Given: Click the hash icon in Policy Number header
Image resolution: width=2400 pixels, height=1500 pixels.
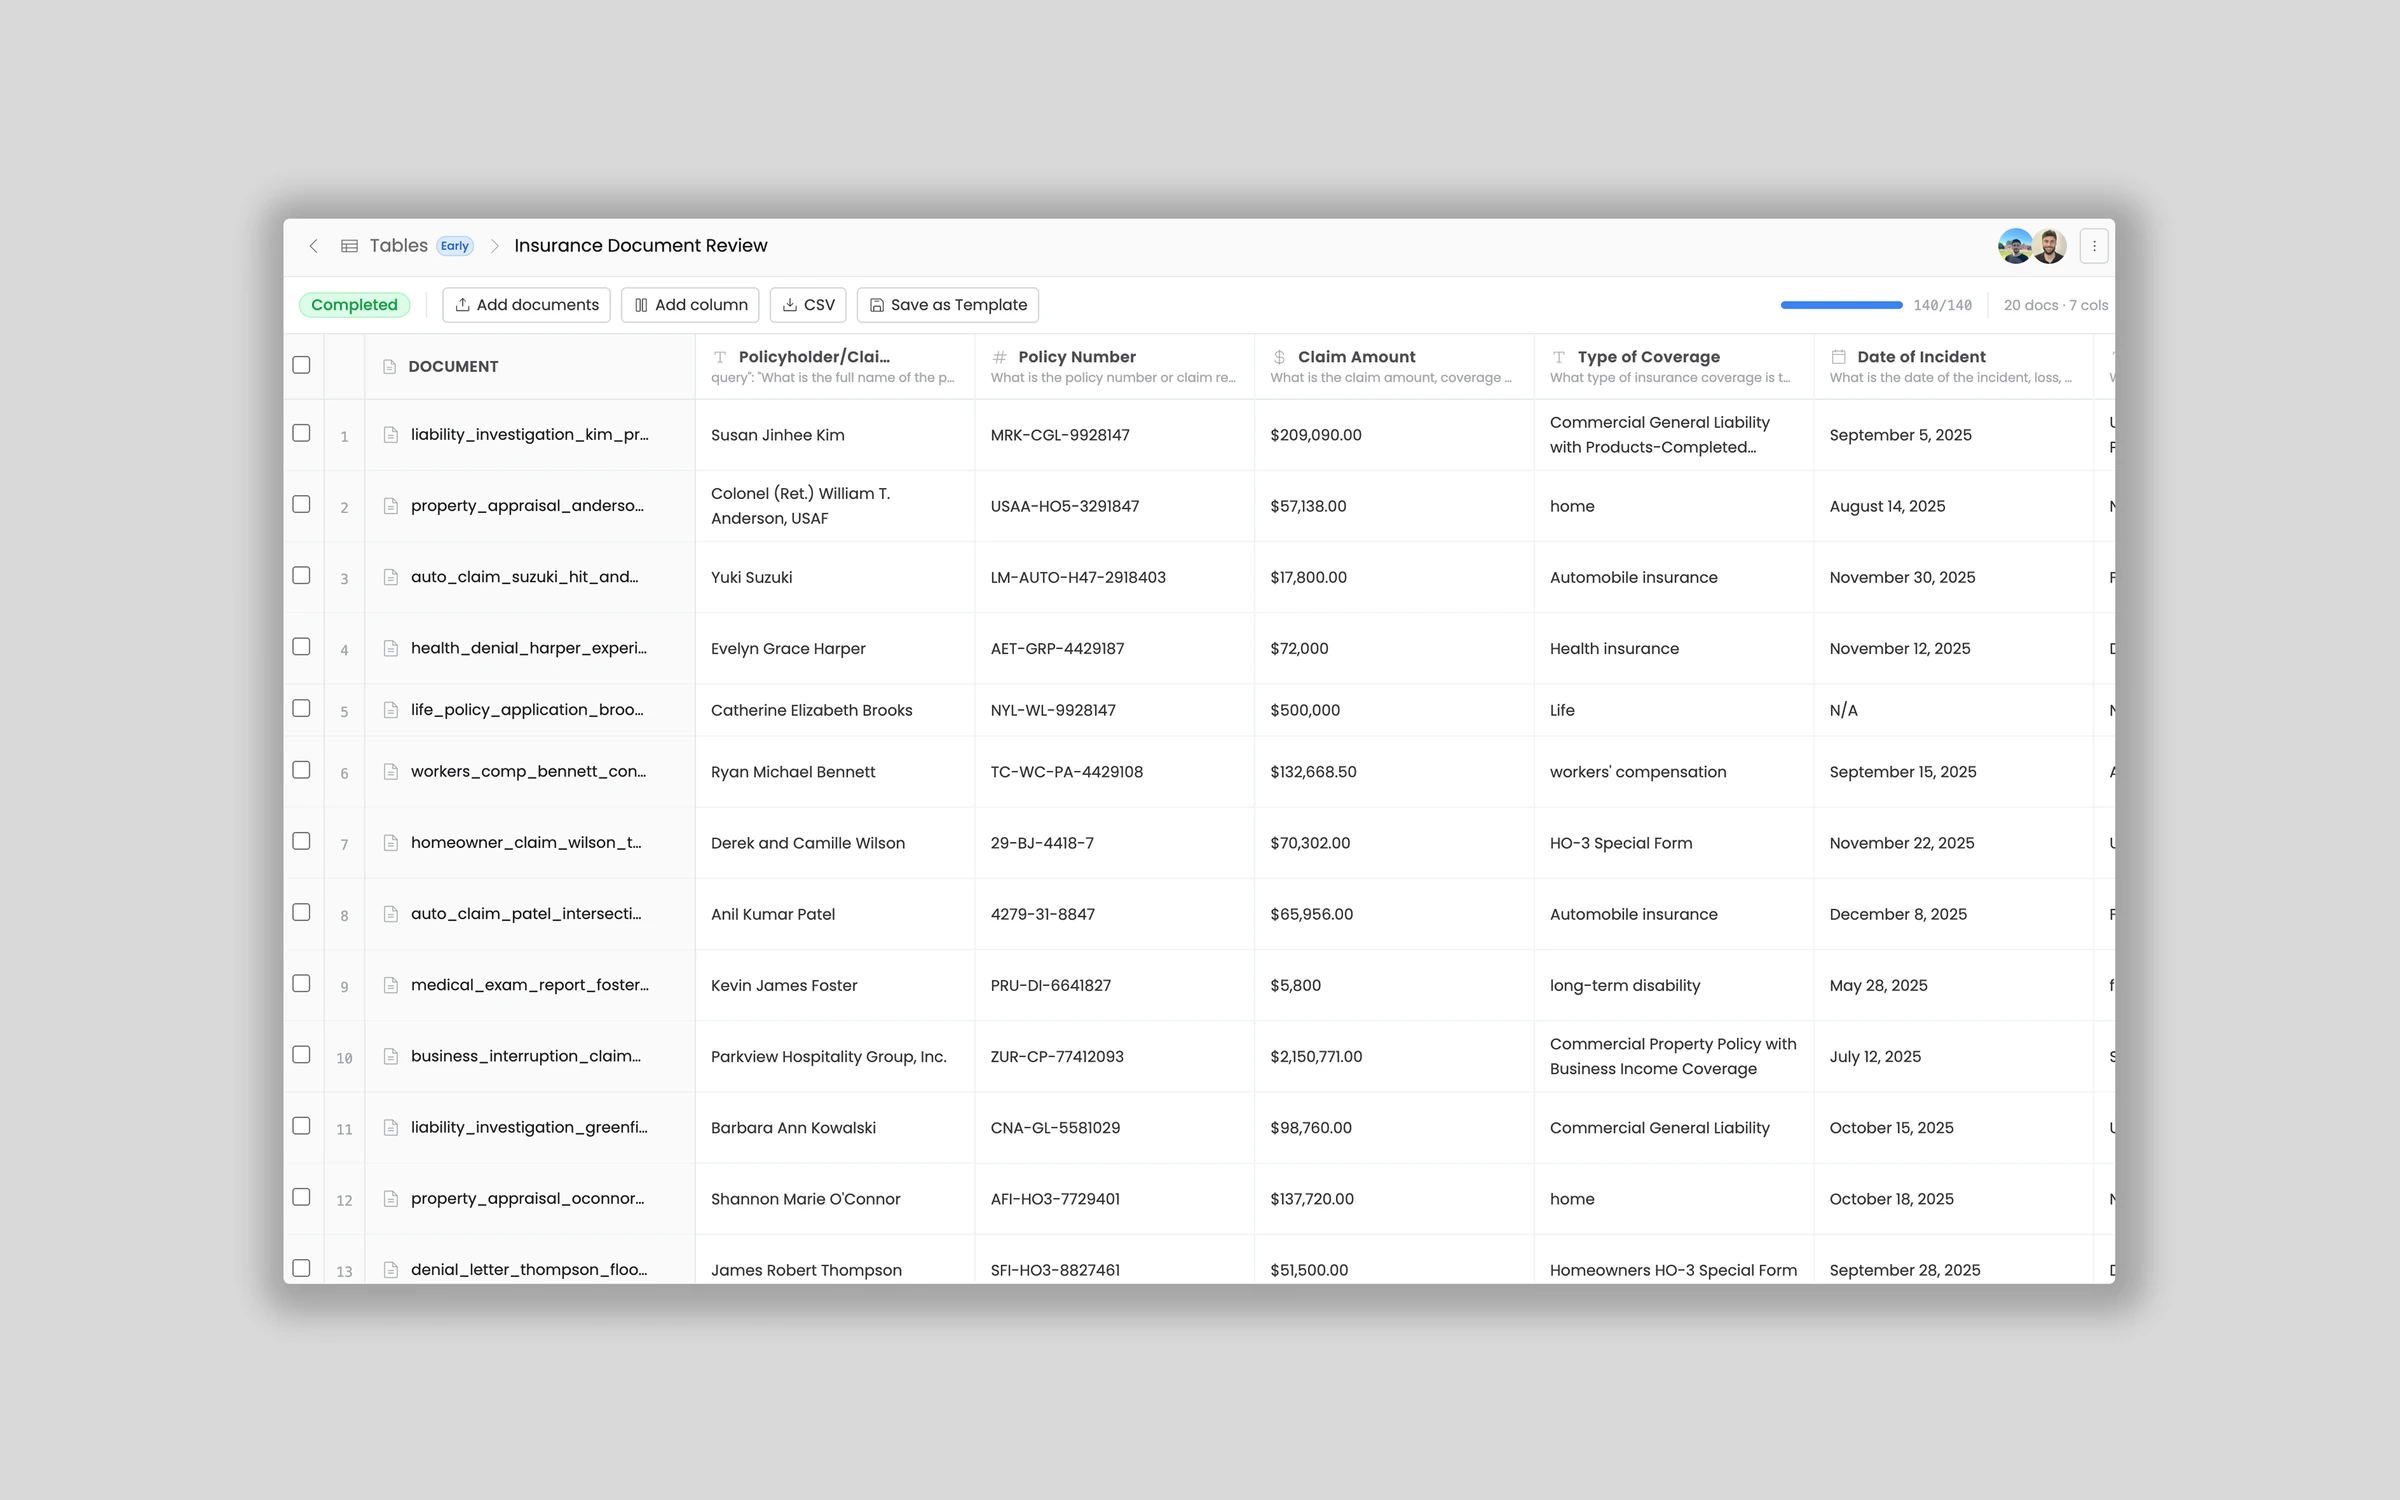Looking at the screenshot, I should 997,356.
